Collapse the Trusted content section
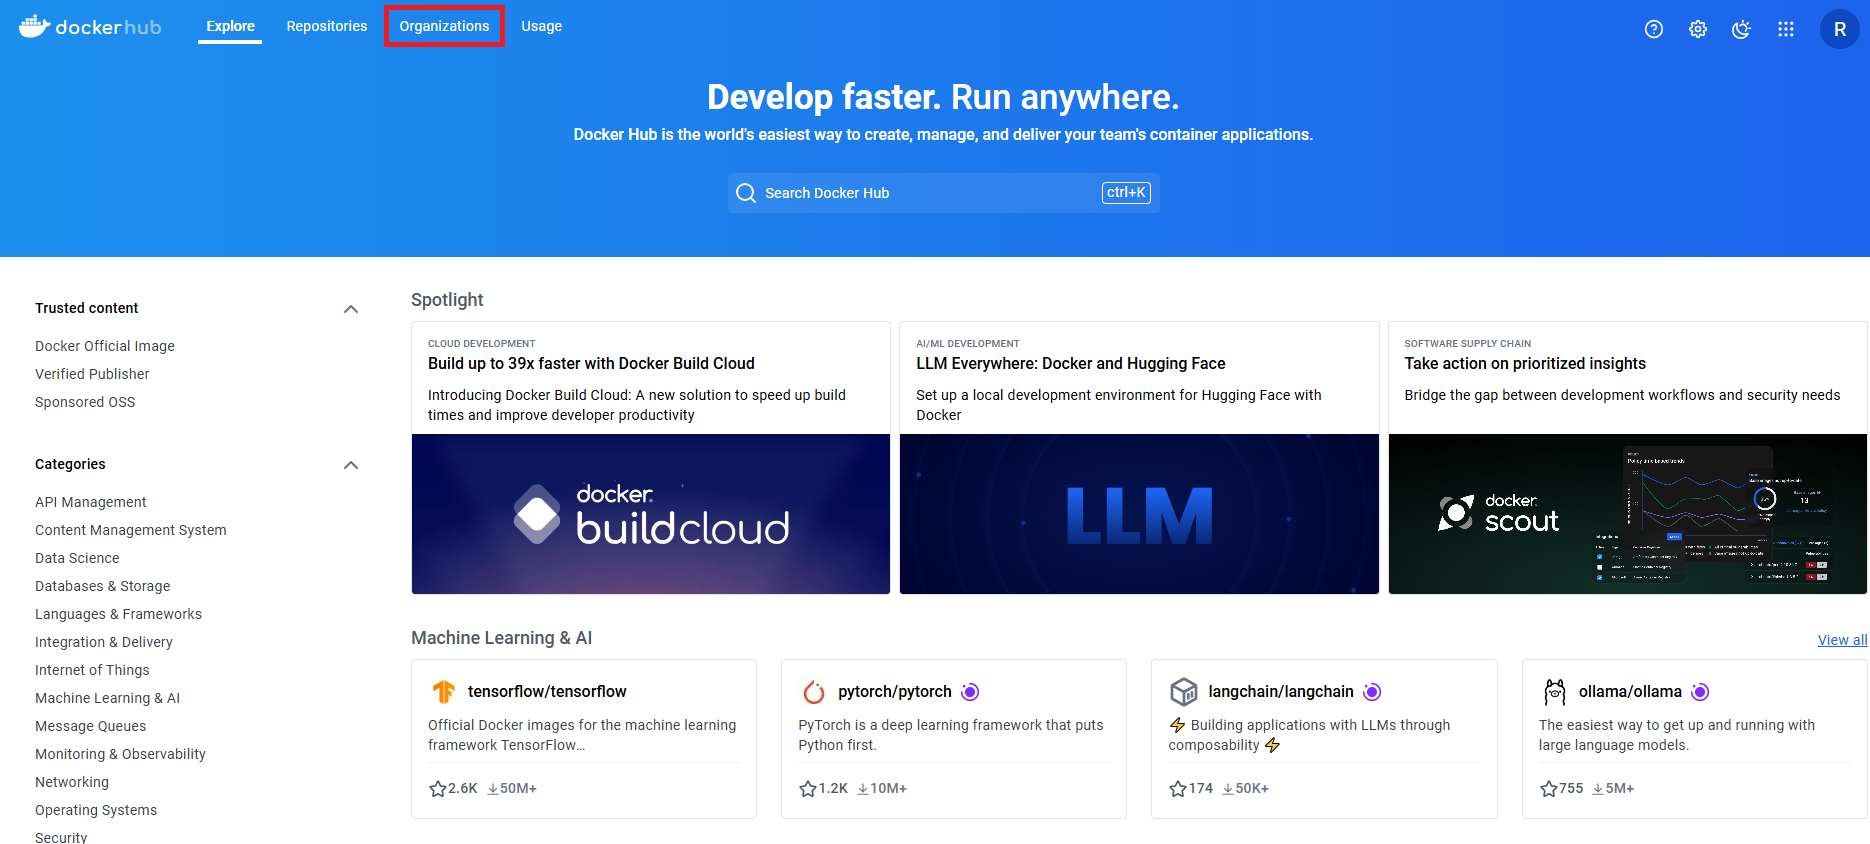This screenshot has width=1870, height=844. point(351,309)
